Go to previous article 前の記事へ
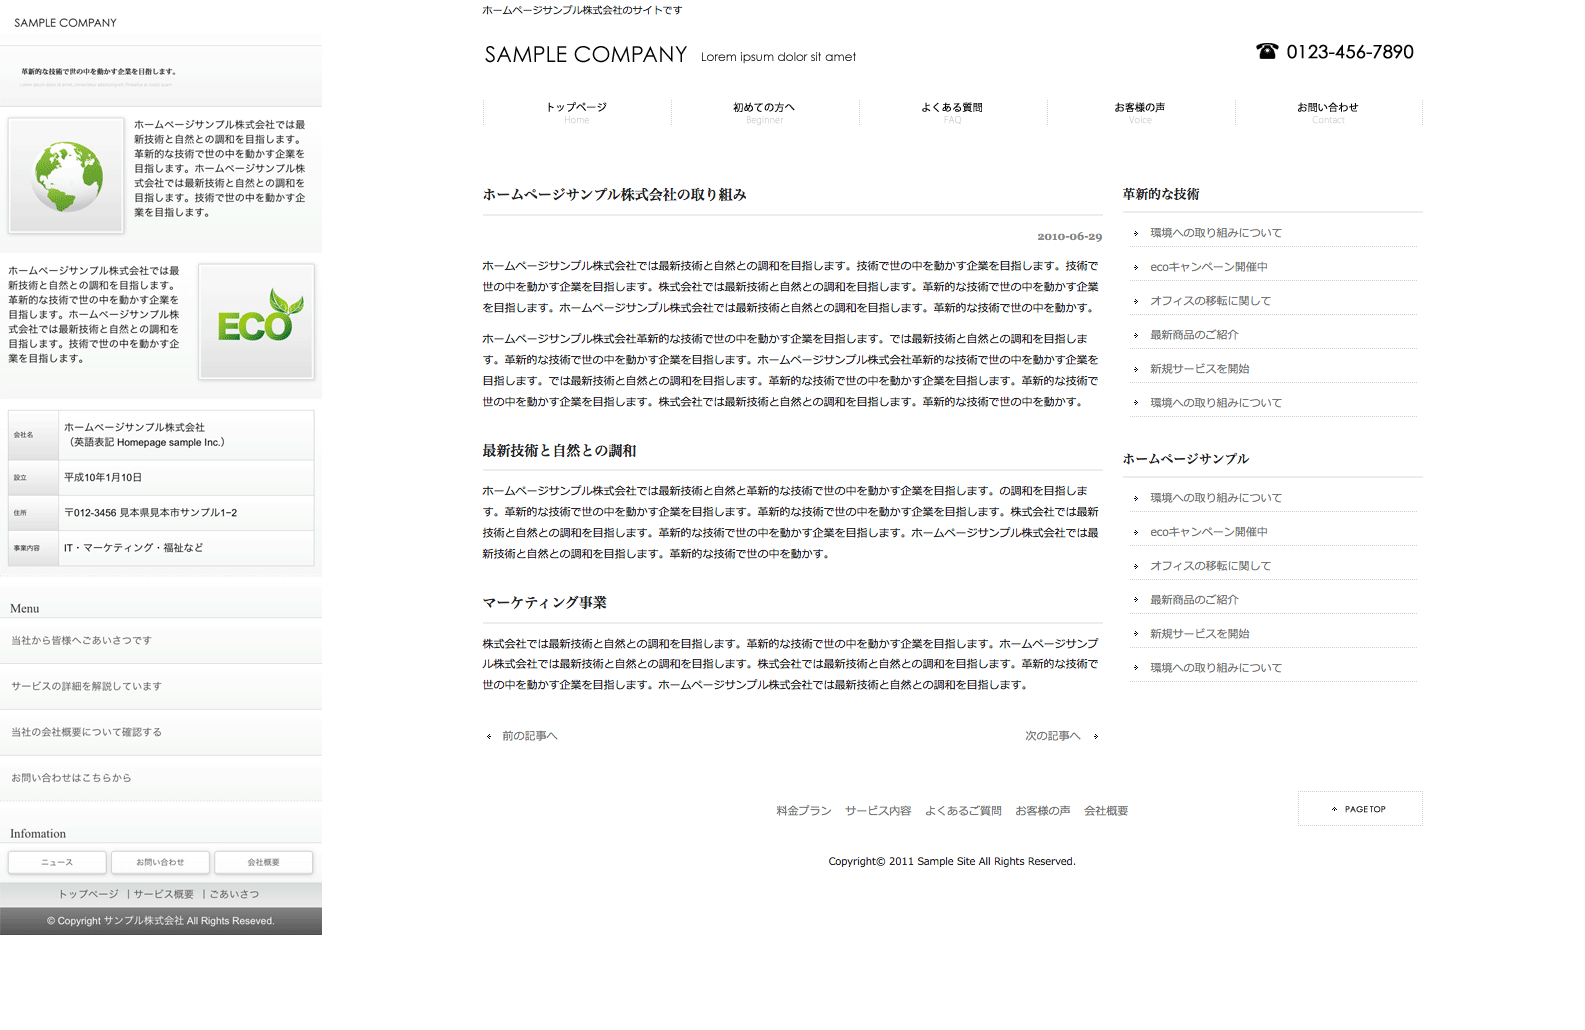1585x1030 pixels. pyautogui.click(x=529, y=736)
